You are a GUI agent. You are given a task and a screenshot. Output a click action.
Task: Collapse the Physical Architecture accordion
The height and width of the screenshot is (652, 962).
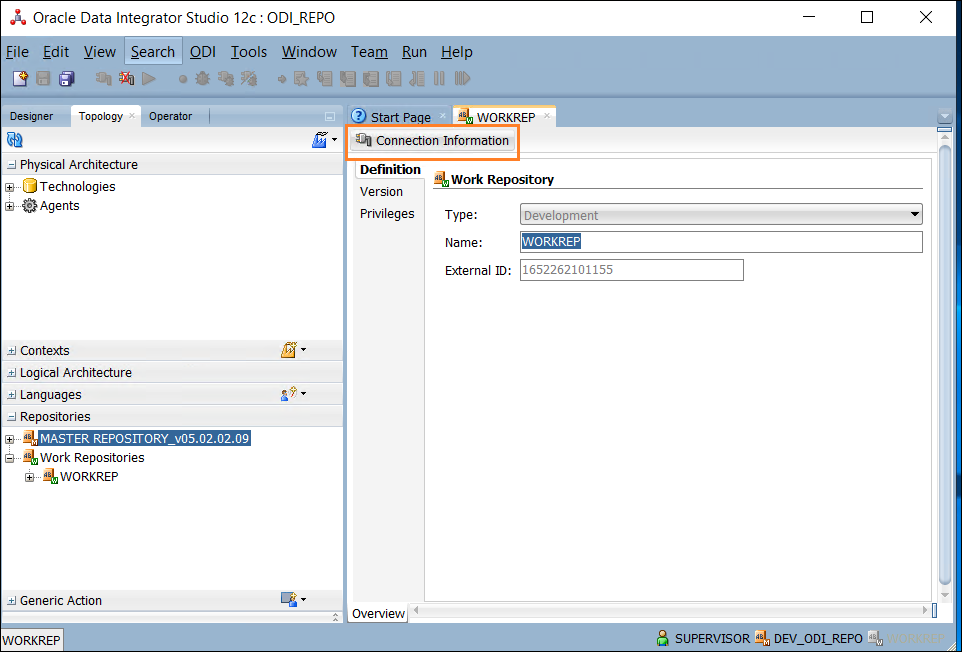(x=11, y=164)
